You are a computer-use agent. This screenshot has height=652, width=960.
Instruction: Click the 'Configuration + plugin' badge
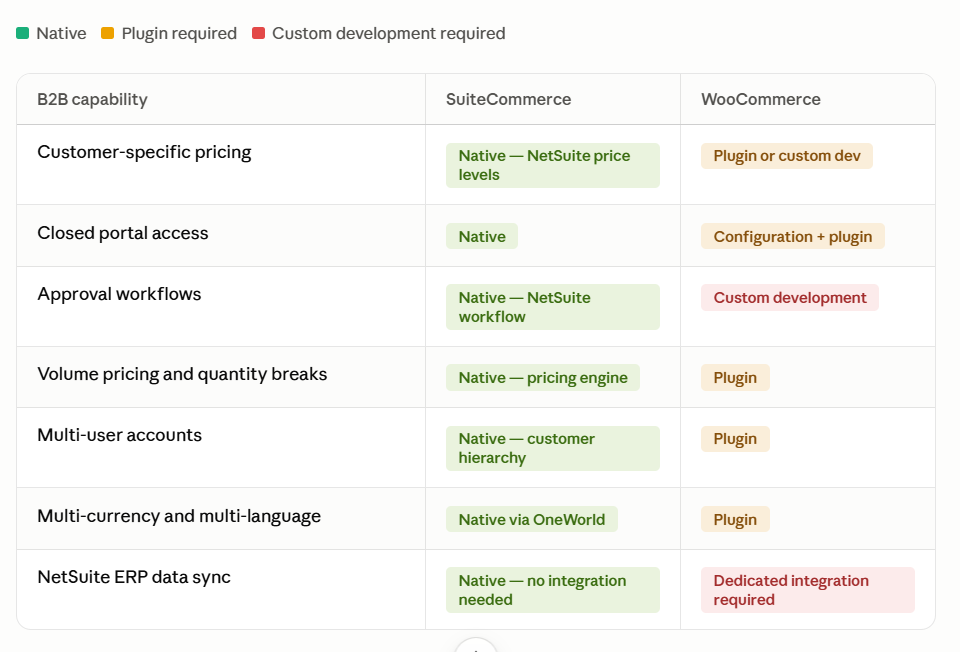tap(793, 236)
